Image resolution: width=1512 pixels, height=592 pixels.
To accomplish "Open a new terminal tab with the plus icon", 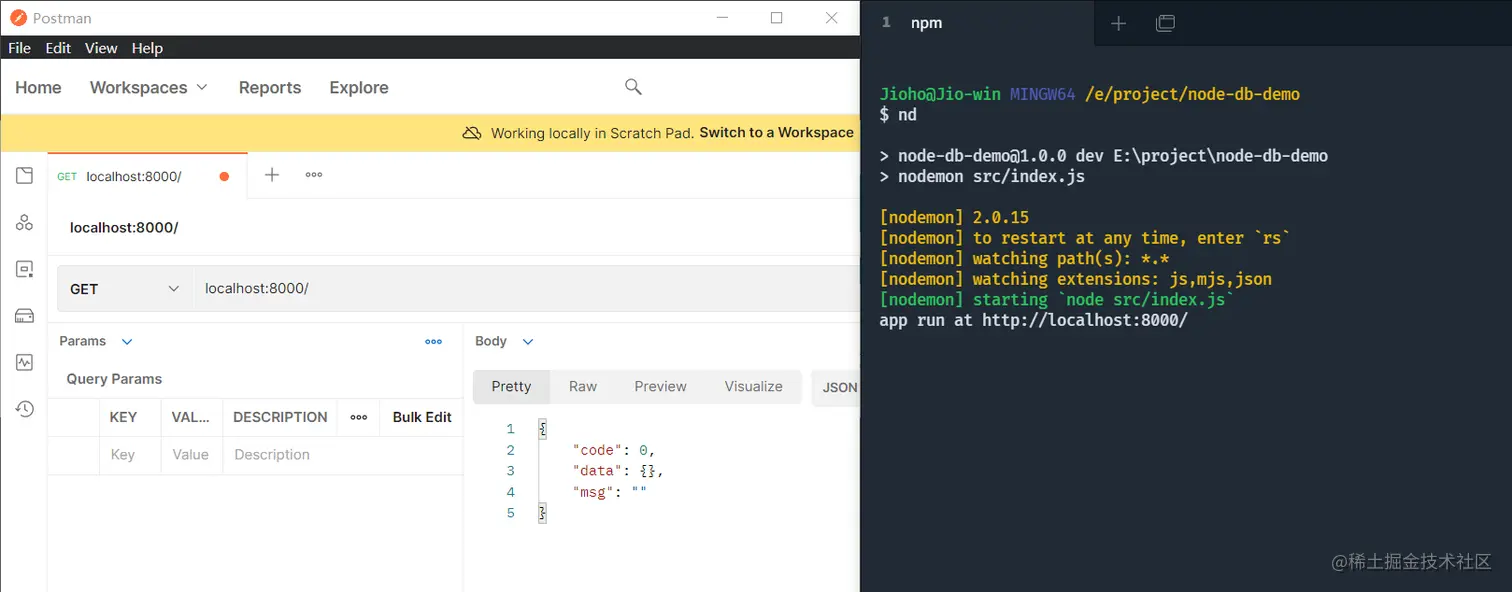I will tap(1118, 22).
